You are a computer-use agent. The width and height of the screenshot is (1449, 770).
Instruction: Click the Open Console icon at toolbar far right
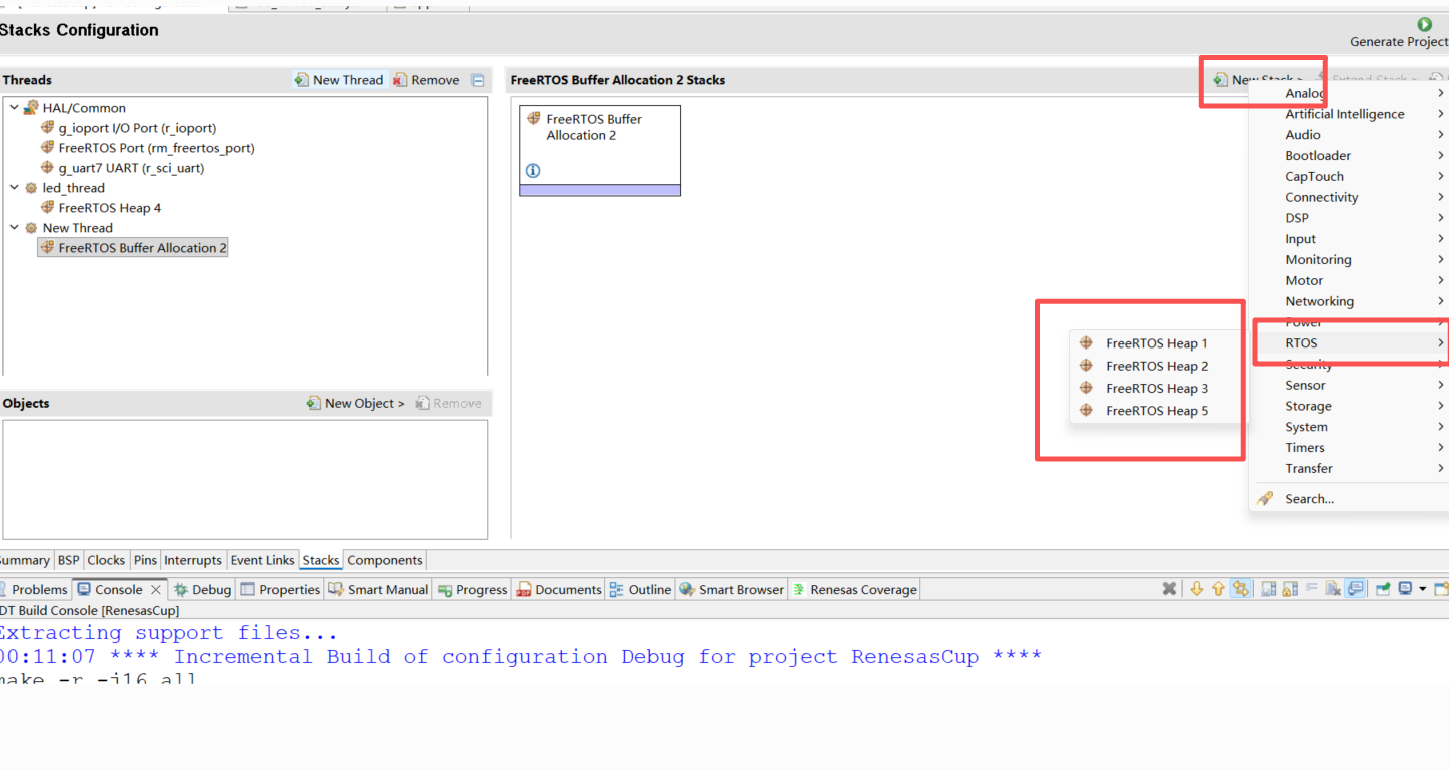coord(1441,589)
